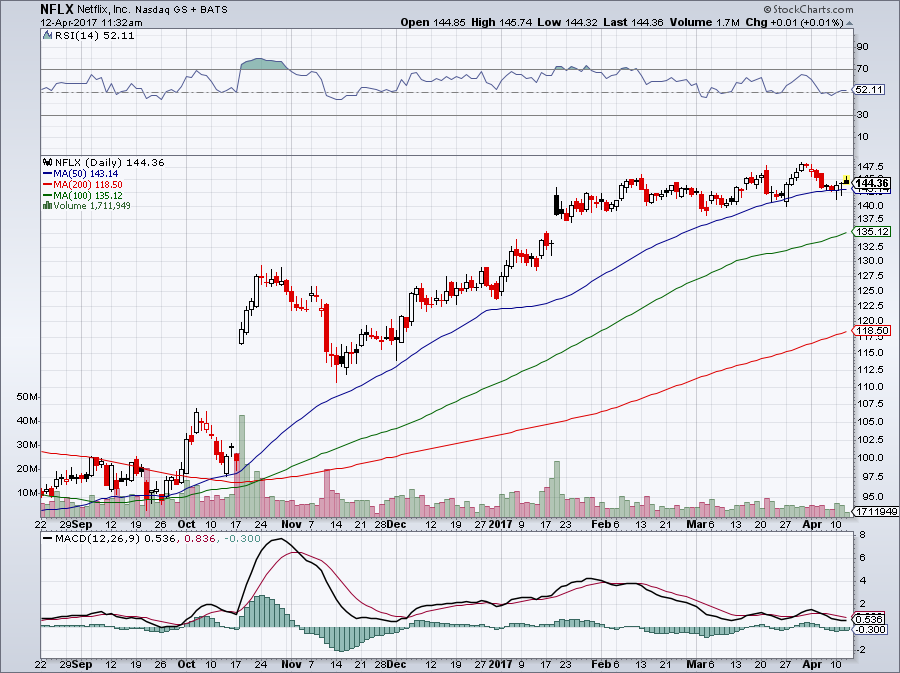Click the '12-Apr-2017 11:32am' timestamp

91,23
